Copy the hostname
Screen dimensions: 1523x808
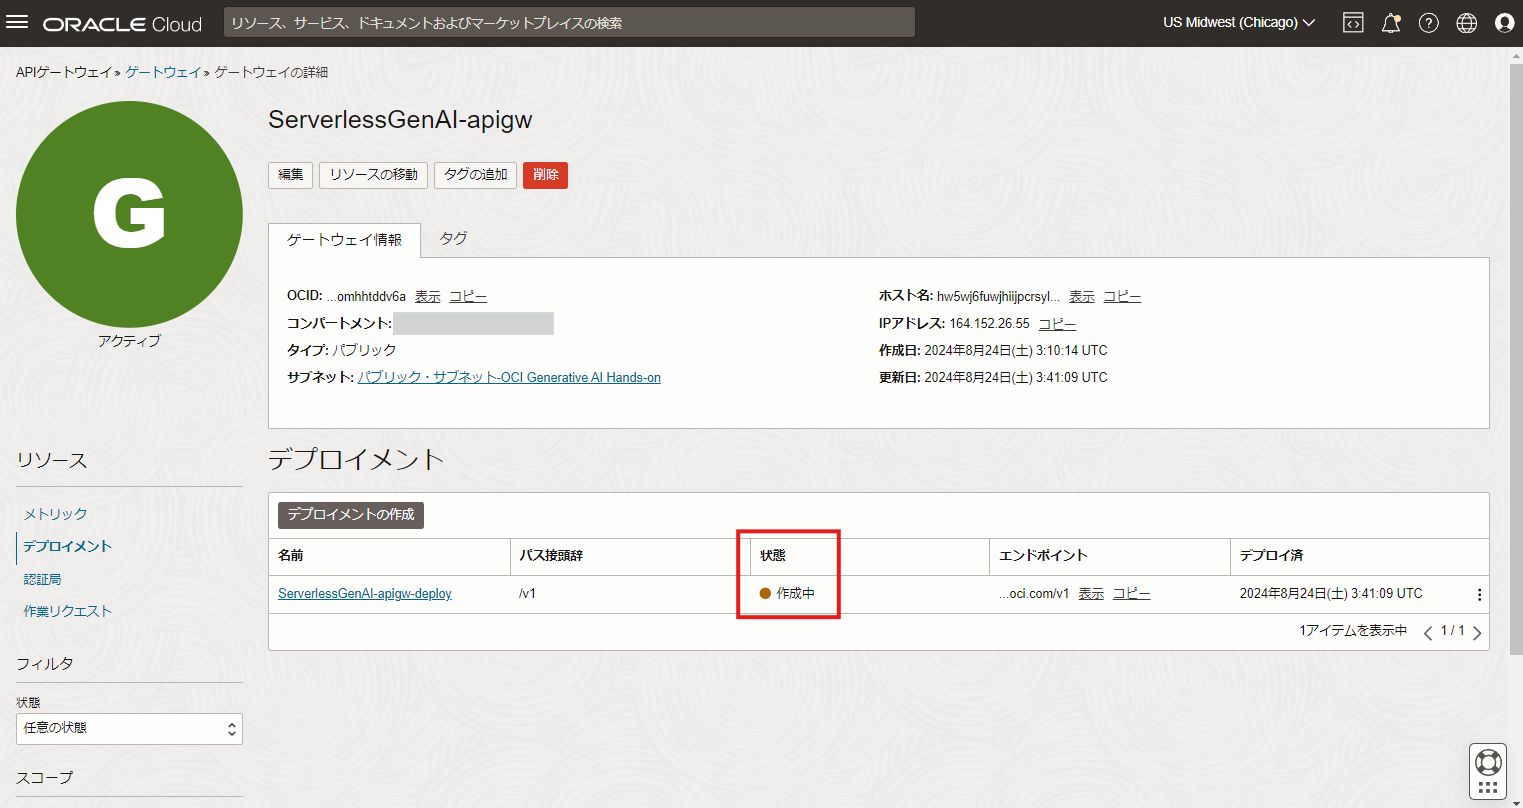pos(1122,297)
